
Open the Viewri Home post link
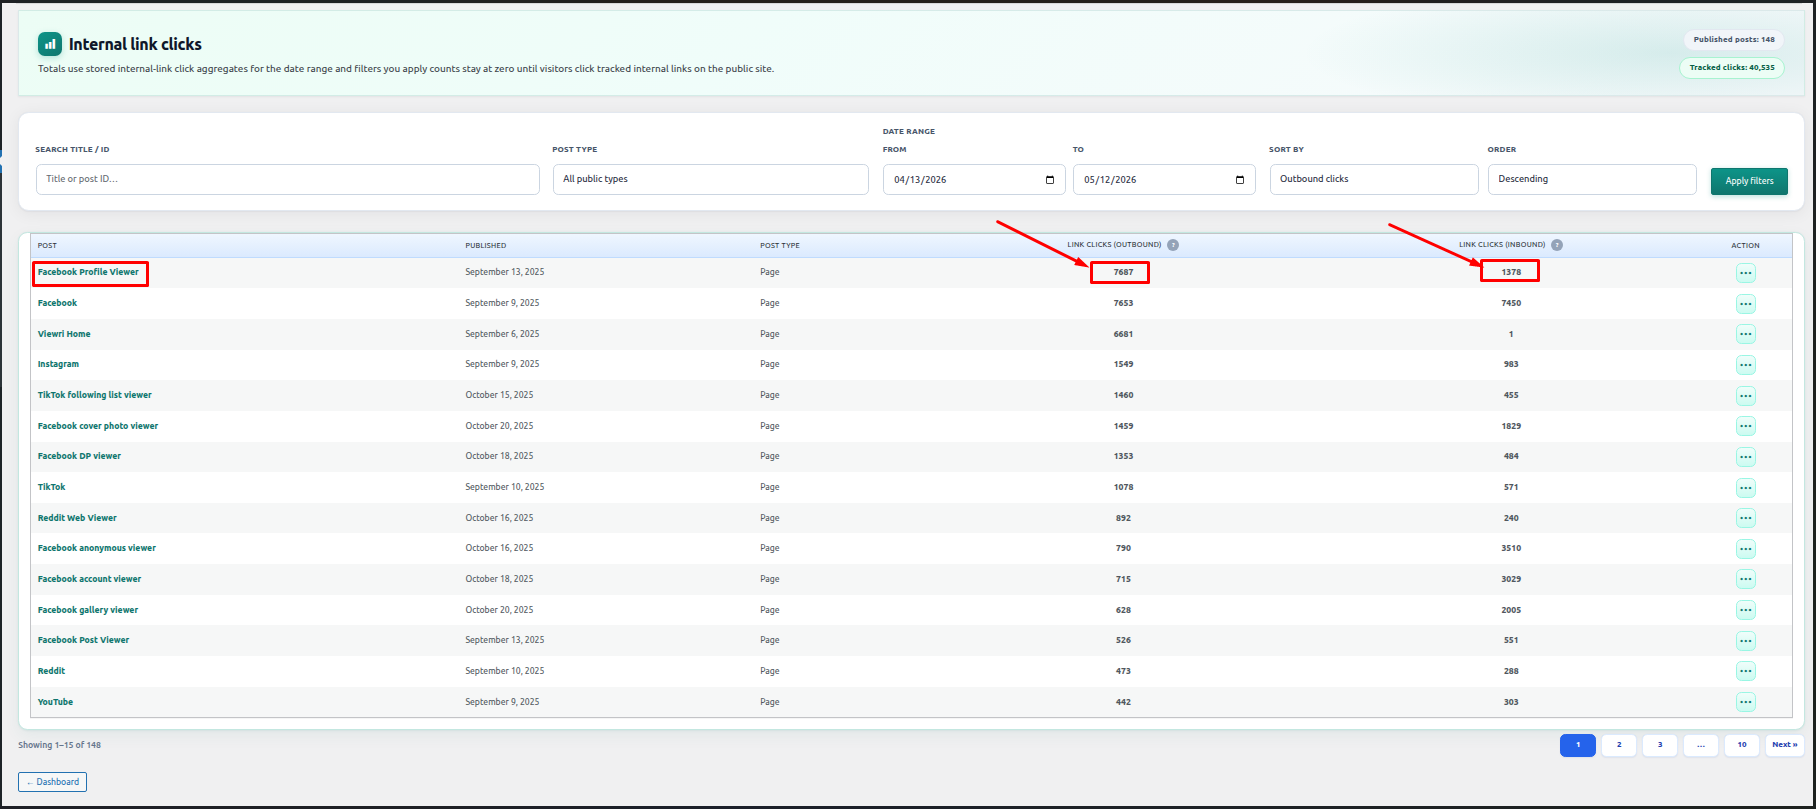coord(64,334)
